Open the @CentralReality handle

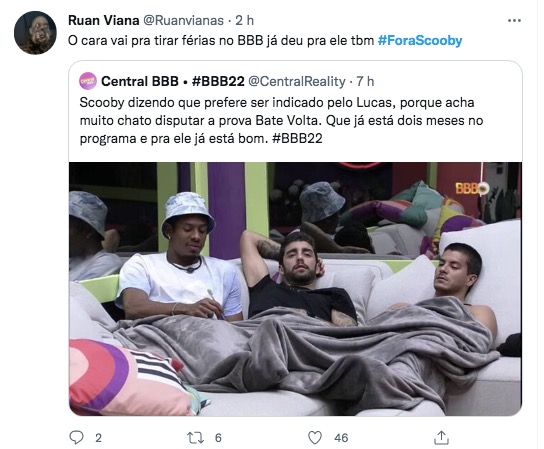(297, 82)
